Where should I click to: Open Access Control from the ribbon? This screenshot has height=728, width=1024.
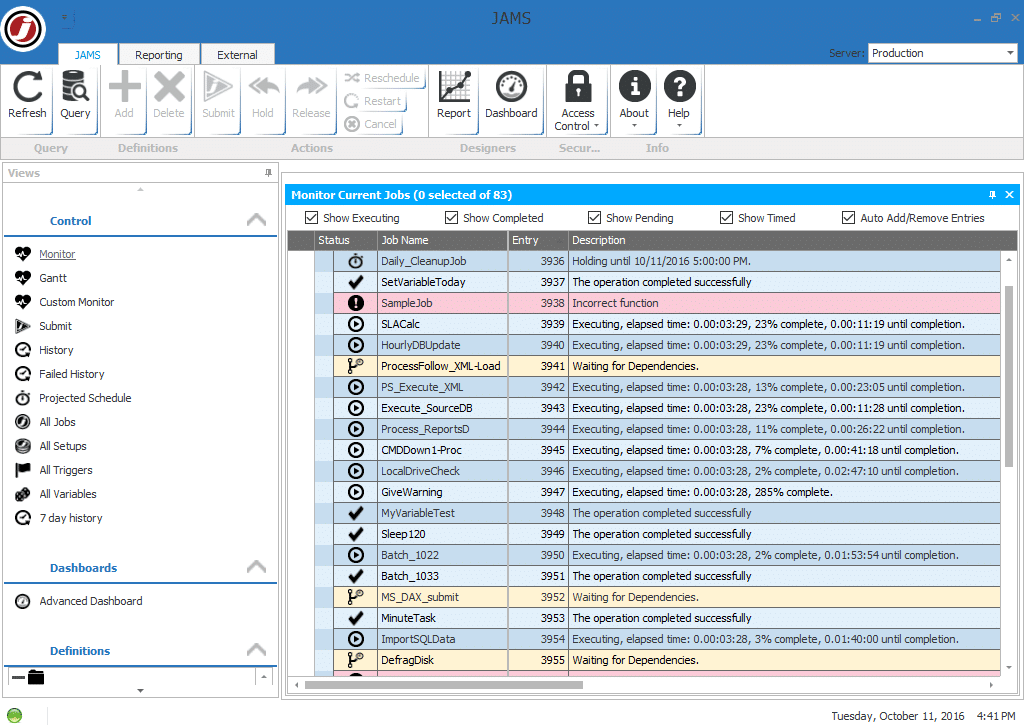pyautogui.click(x=578, y=95)
